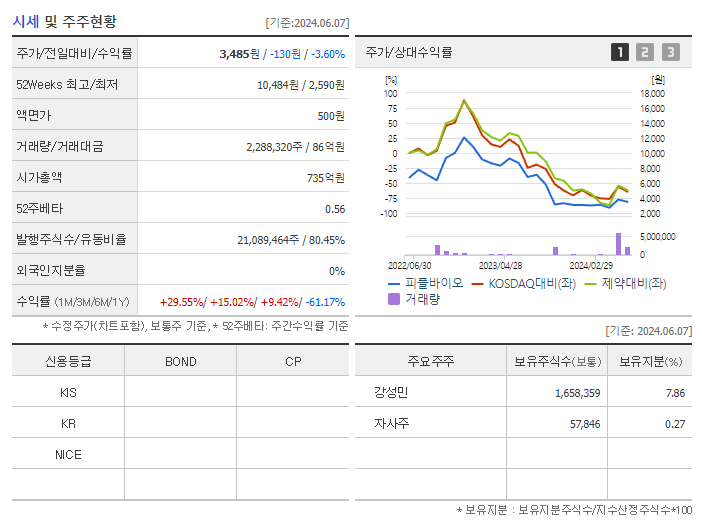The height and width of the screenshot is (525, 702).
Task: Click the 1,658,359 shares value
Action: click(x=578, y=393)
